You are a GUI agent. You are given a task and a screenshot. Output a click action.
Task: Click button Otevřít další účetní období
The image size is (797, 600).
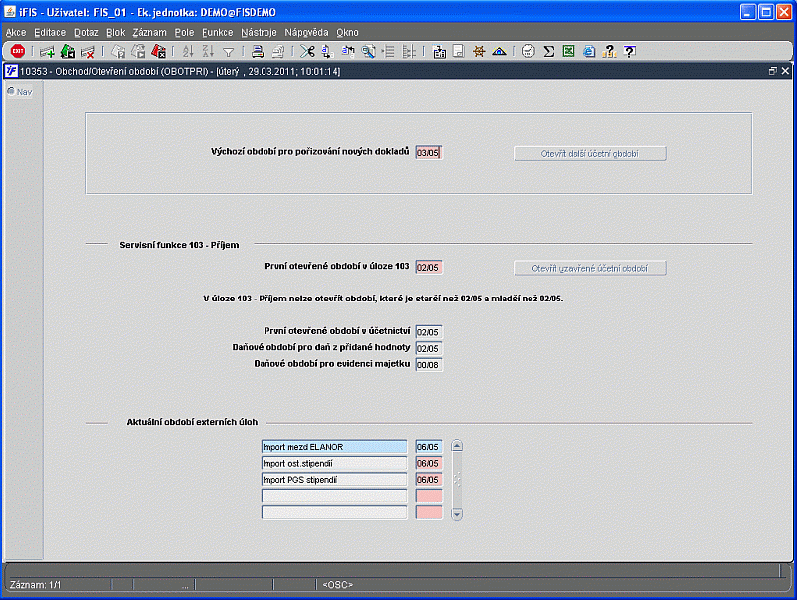(590, 154)
